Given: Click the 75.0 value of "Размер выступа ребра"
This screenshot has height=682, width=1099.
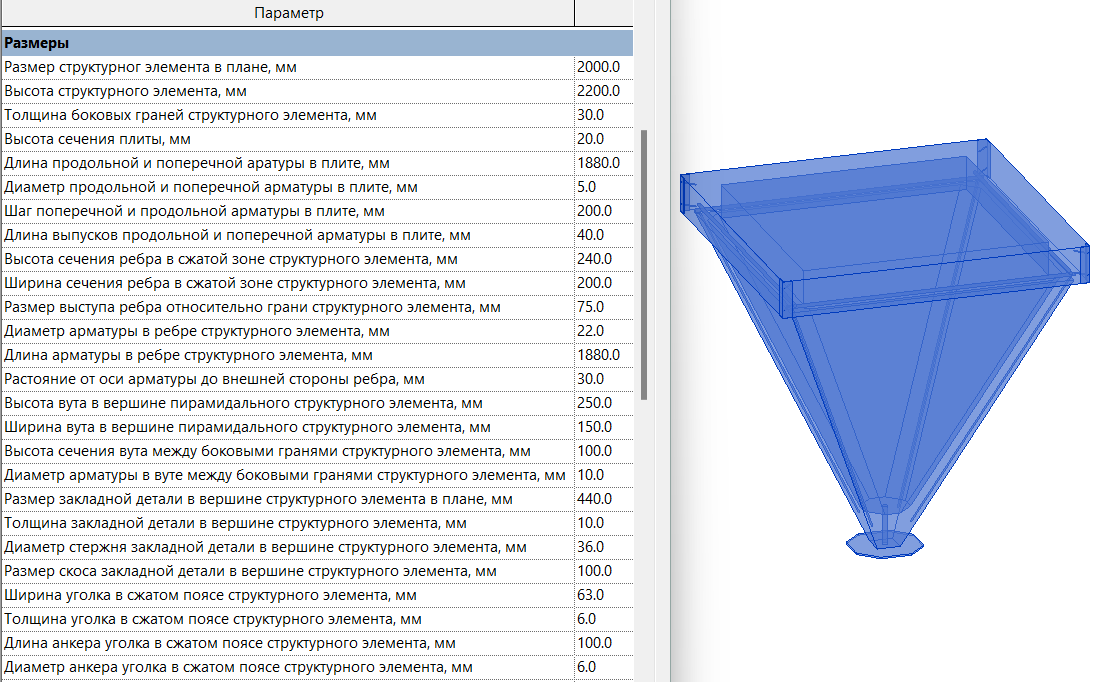Looking at the screenshot, I should click(x=591, y=307).
